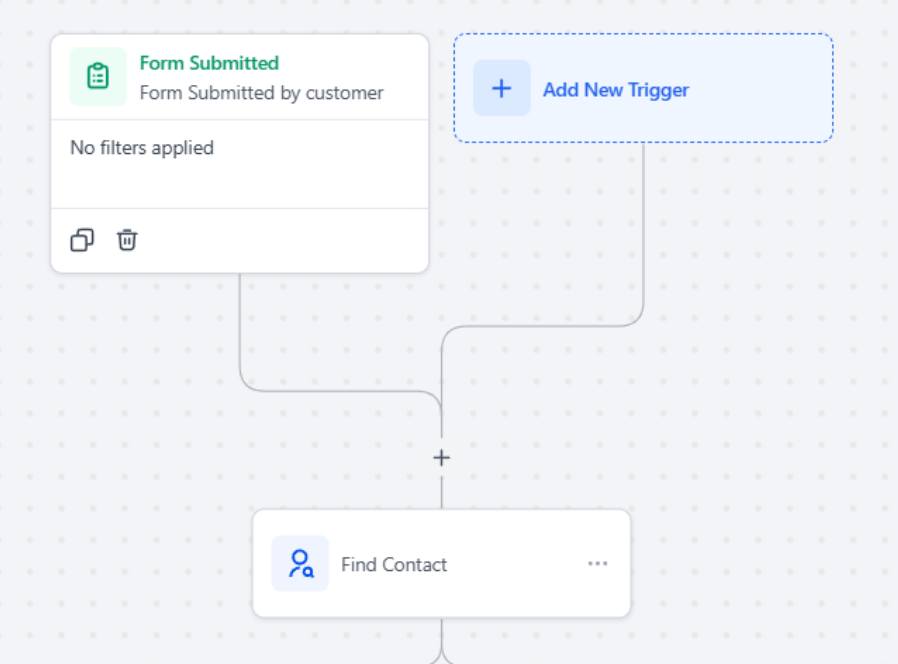This screenshot has width=898, height=664.
Task: Click the connector line under Add New Trigger
Action: pyautogui.click(x=643, y=230)
